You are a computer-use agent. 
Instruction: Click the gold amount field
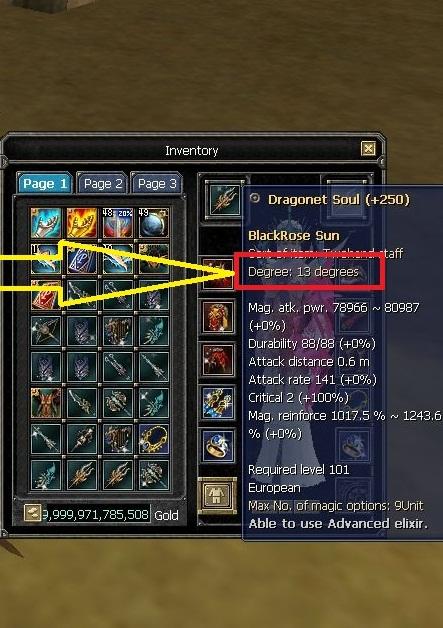[x=96, y=514]
